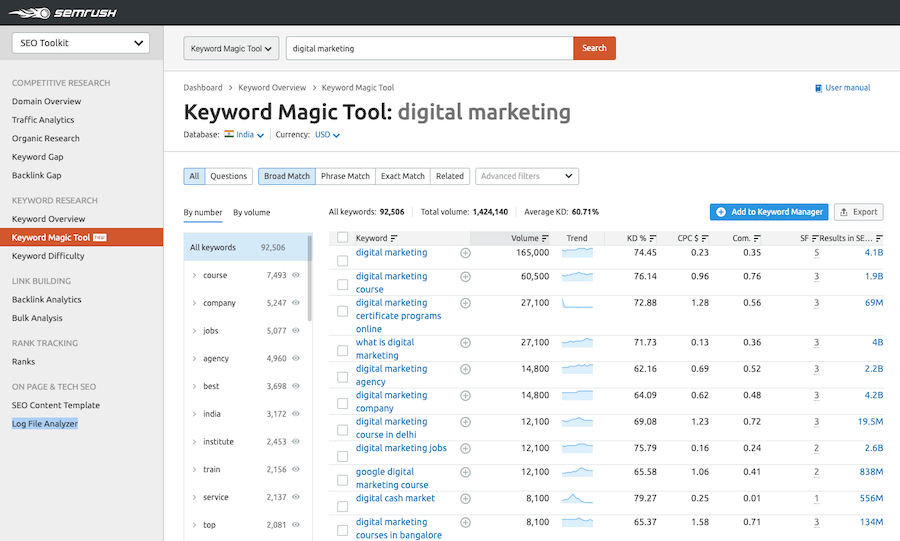Change the India database dropdown
900x541 pixels.
click(244, 135)
